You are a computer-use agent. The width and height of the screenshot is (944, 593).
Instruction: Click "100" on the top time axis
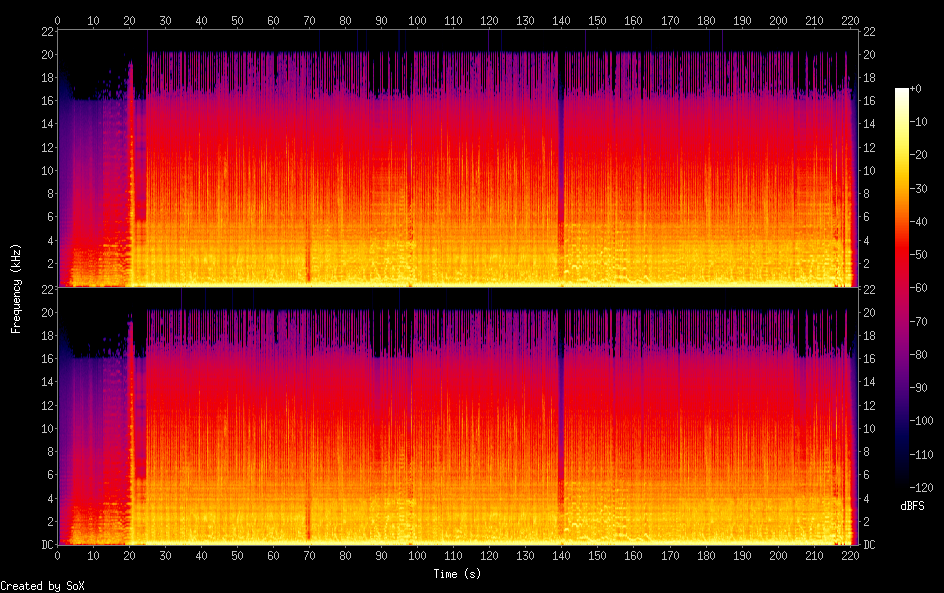click(x=417, y=21)
